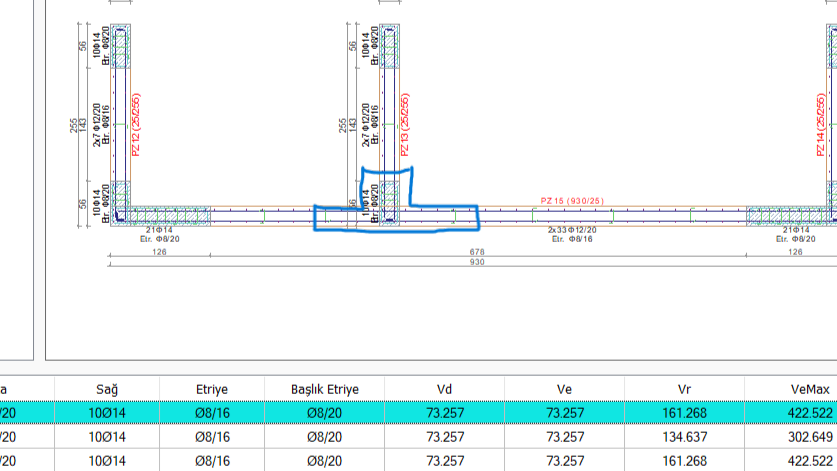
Task: Select 10Ø14 in the row with 134.637
Action: coord(107,437)
